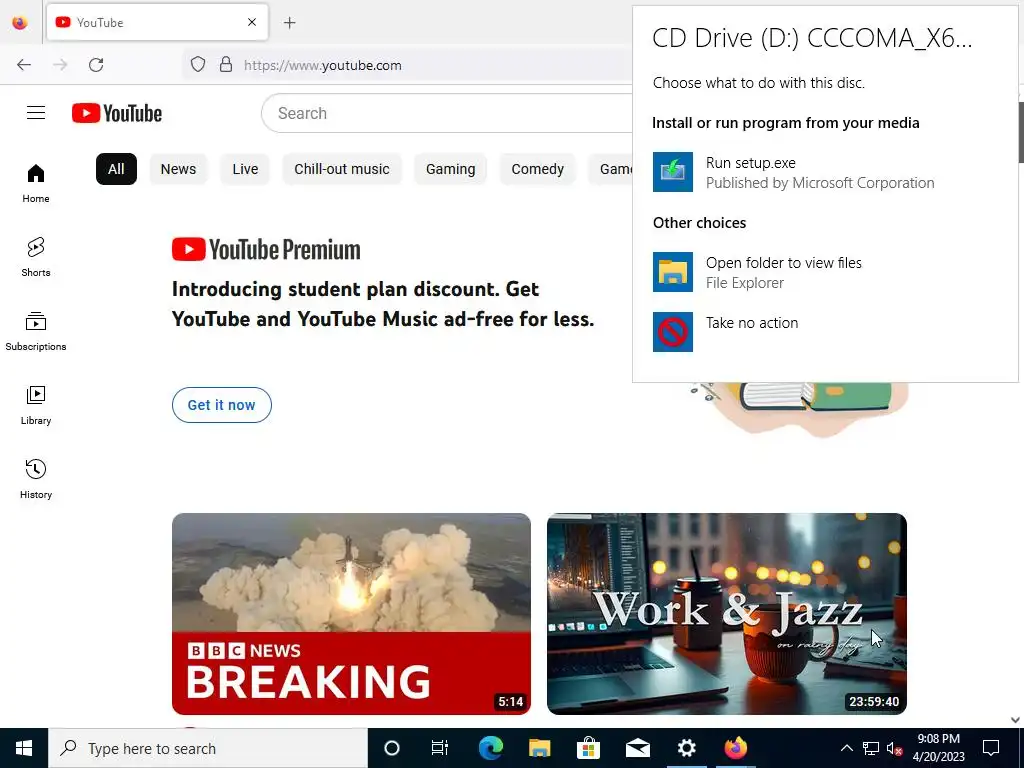Select the Chill-out music chip
Screen dimensions: 1024x768
click(x=342, y=169)
